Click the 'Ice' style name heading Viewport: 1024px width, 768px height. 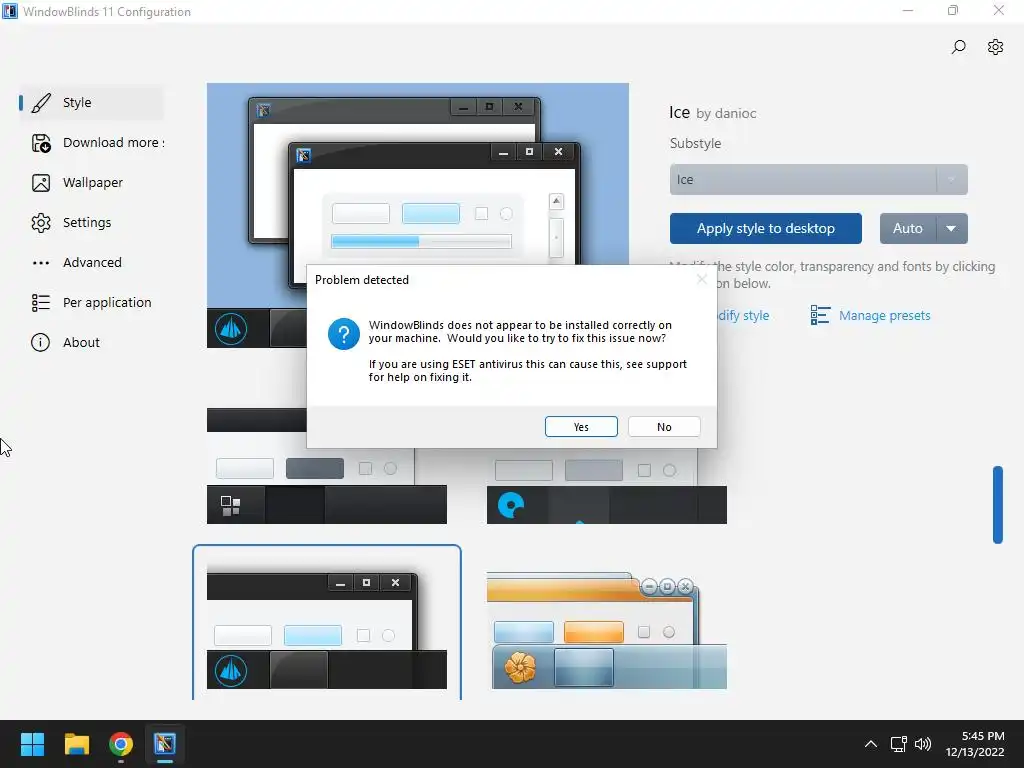pyautogui.click(x=679, y=112)
